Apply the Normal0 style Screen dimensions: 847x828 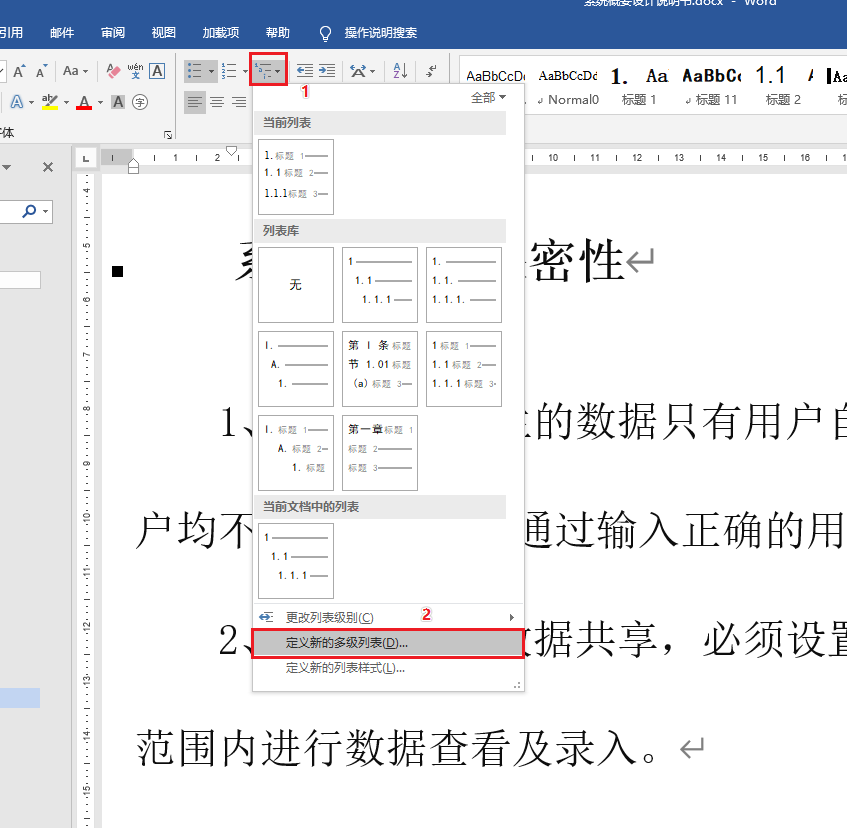tap(568, 86)
